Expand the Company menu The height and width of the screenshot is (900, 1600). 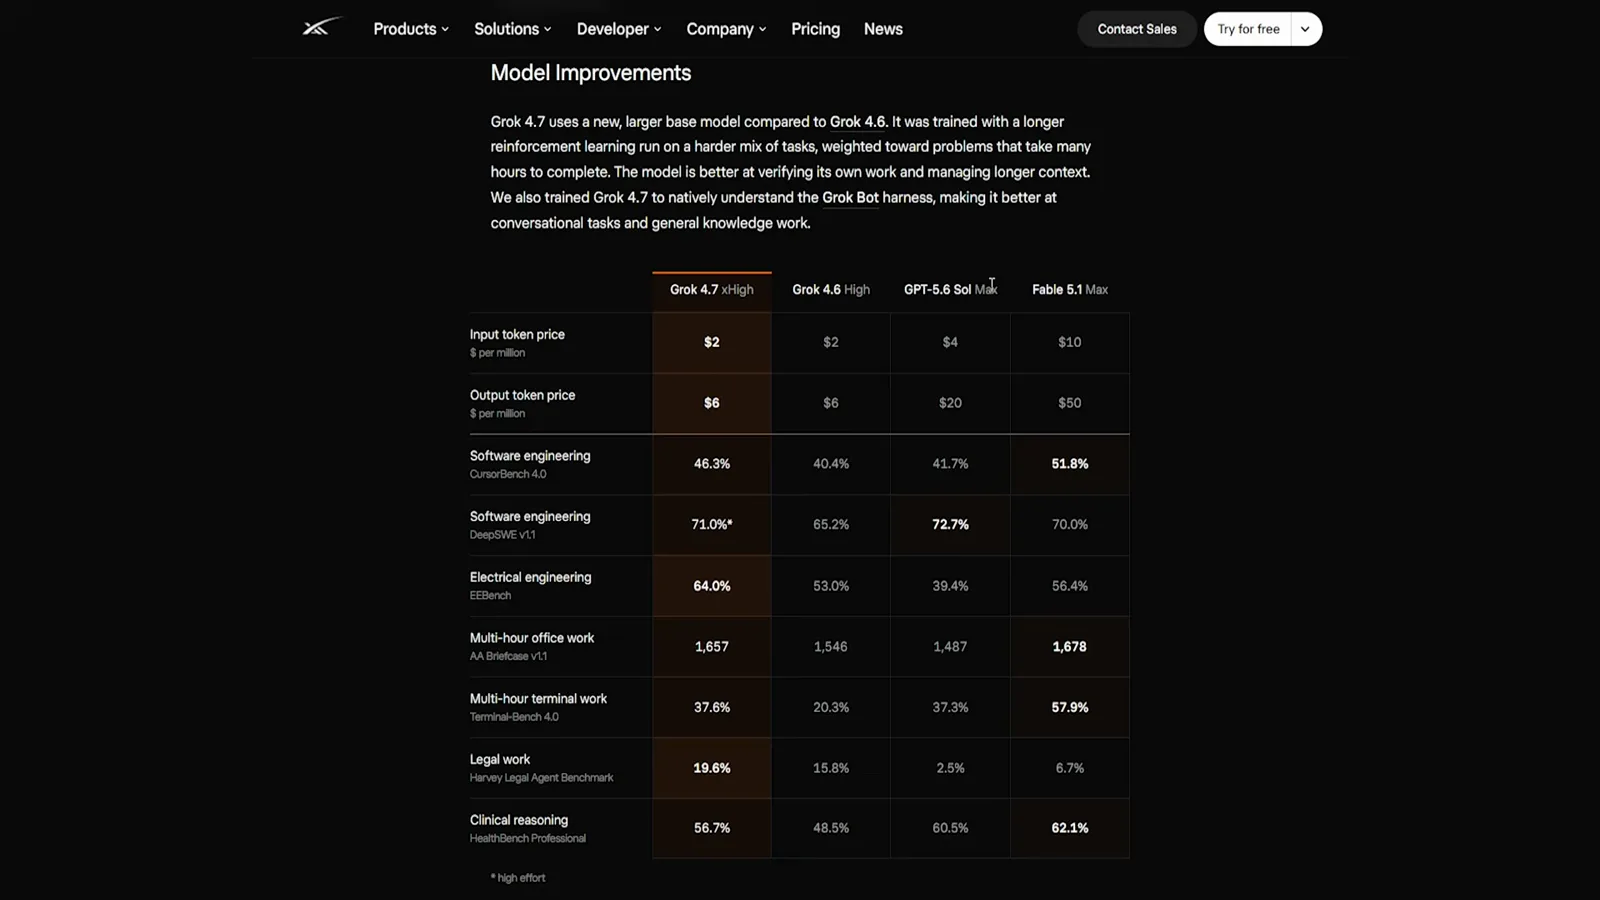726,29
